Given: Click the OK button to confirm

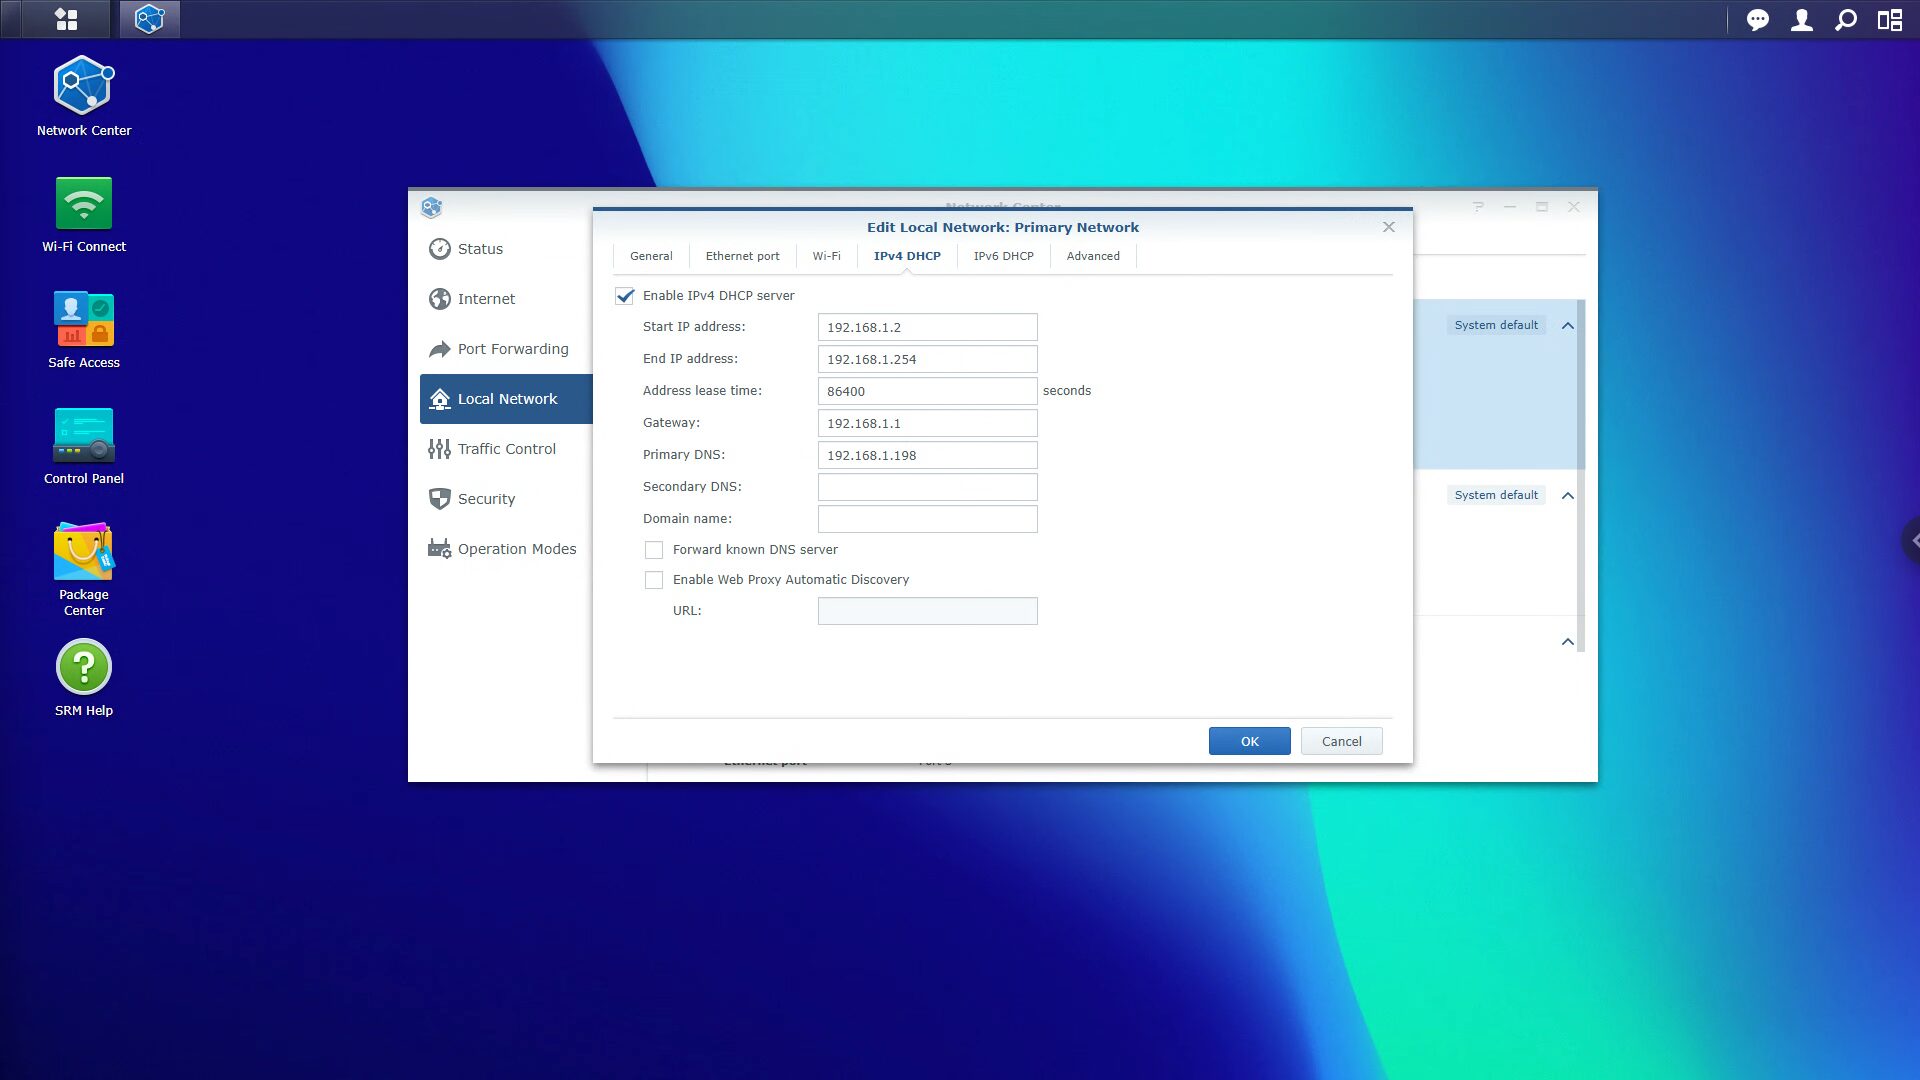Looking at the screenshot, I should 1249,740.
